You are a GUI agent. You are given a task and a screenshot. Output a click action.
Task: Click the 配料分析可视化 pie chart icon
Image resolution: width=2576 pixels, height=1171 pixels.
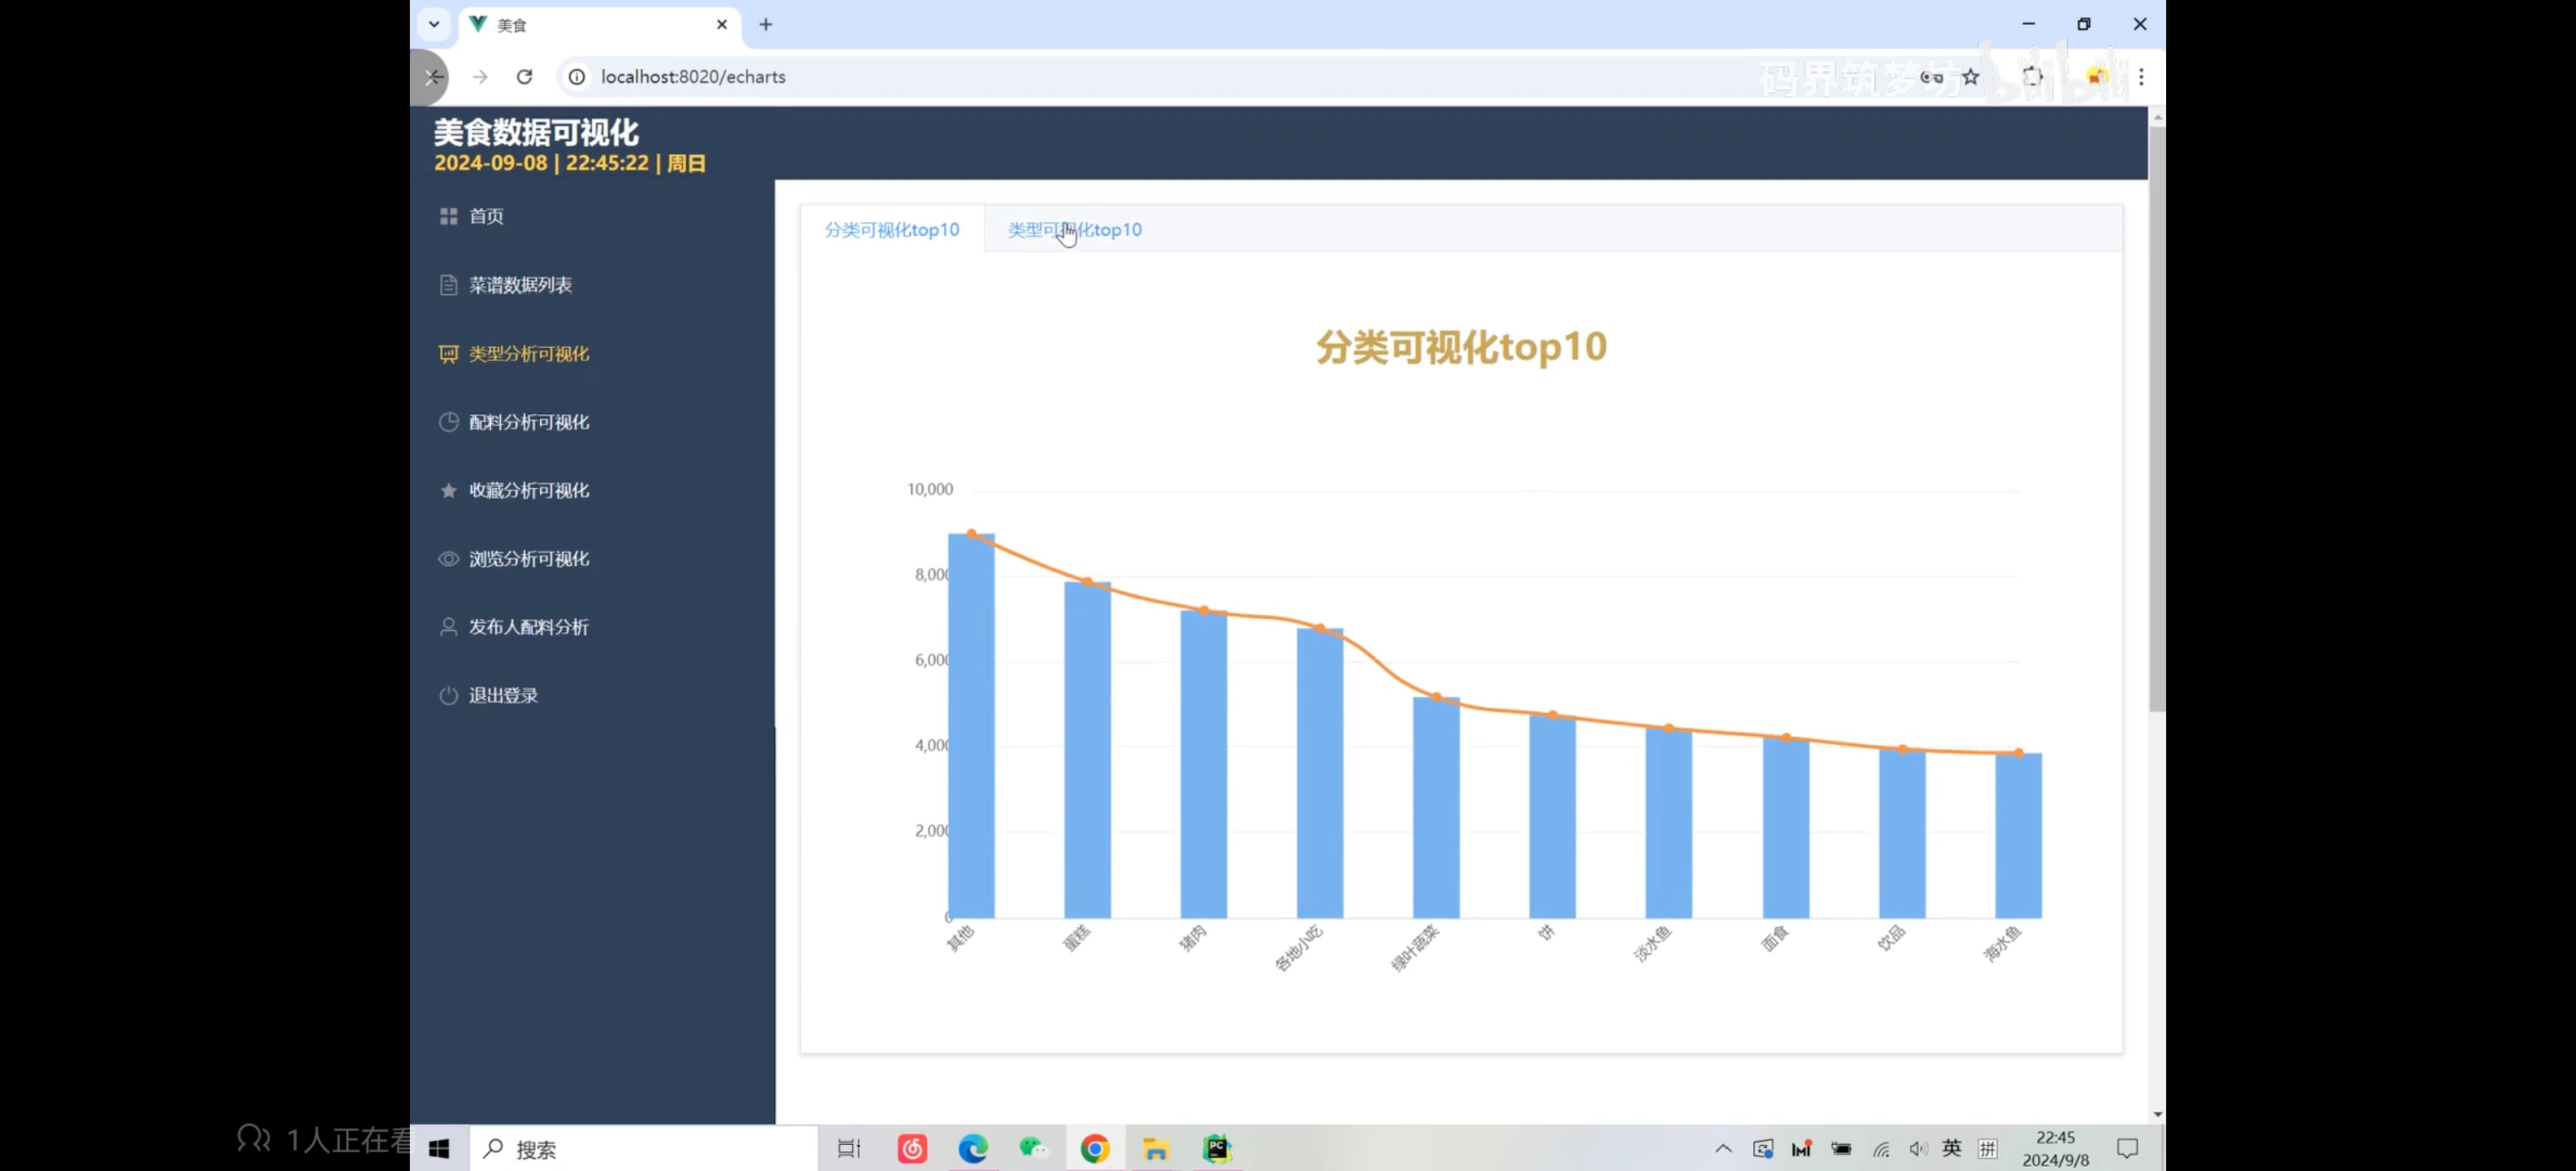tap(448, 422)
